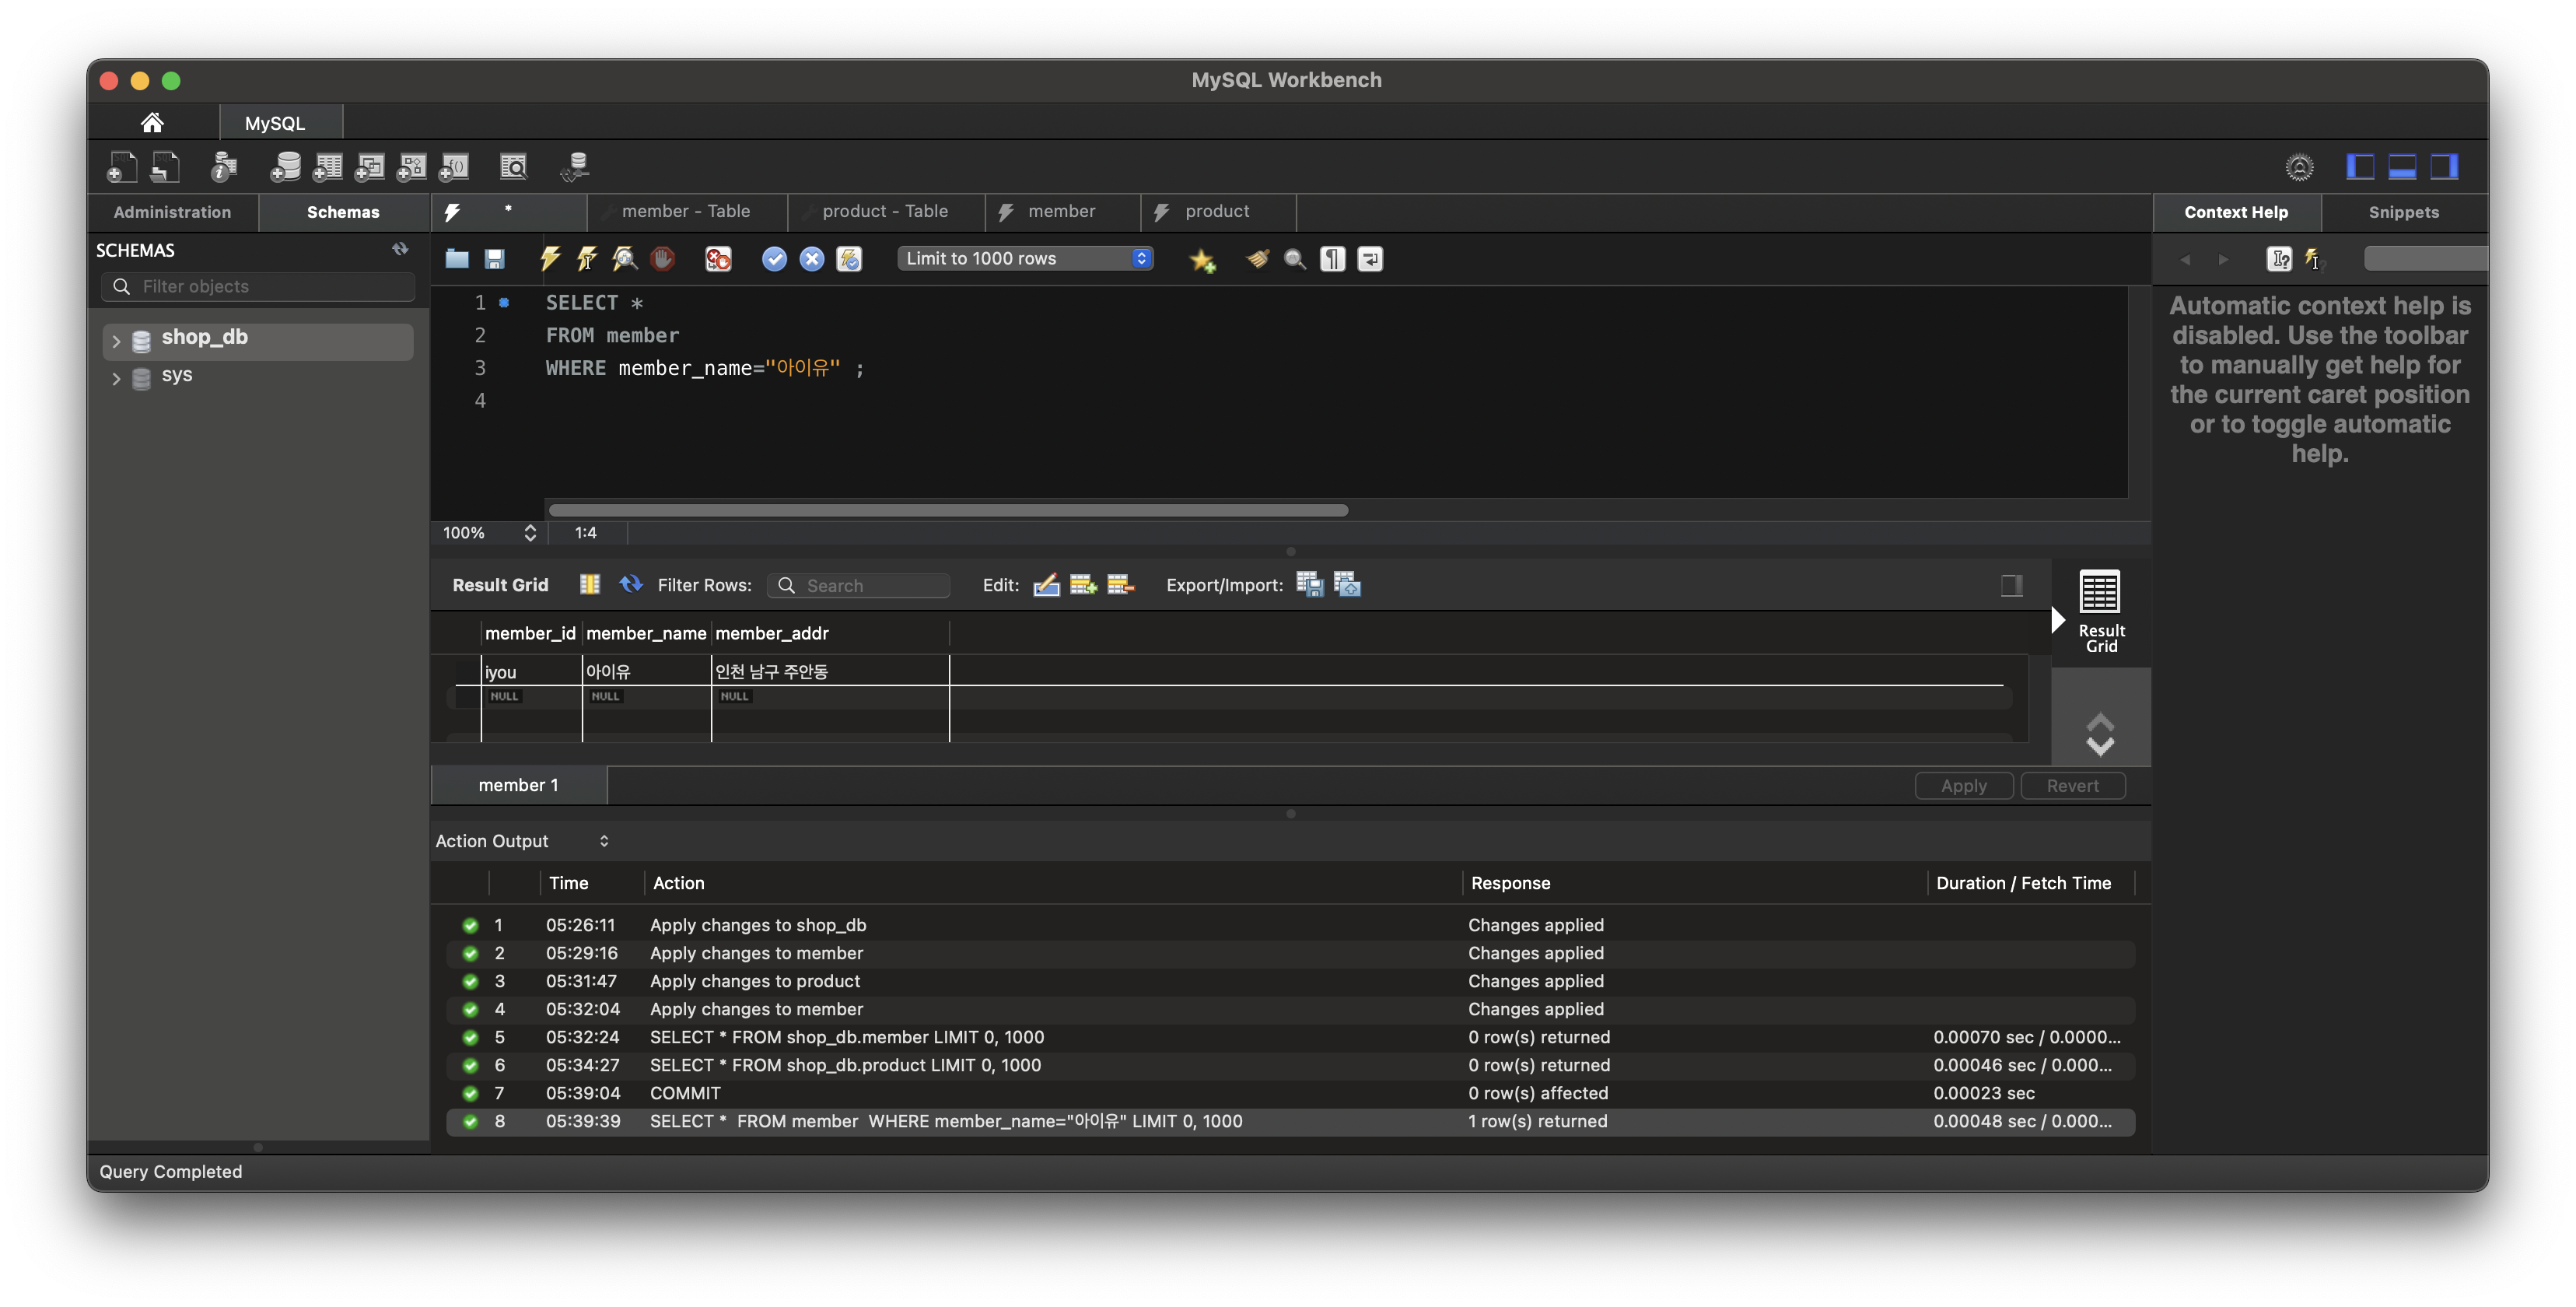Image resolution: width=2576 pixels, height=1307 pixels.
Task: Toggle the left sidebar panel visibility
Action: point(2360,167)
